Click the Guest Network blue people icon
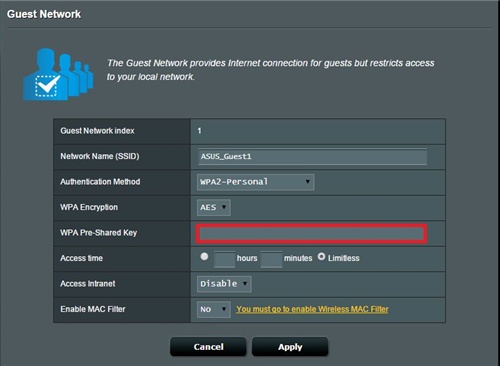Screen dimensions: 500x366 (x=58, y=74)
